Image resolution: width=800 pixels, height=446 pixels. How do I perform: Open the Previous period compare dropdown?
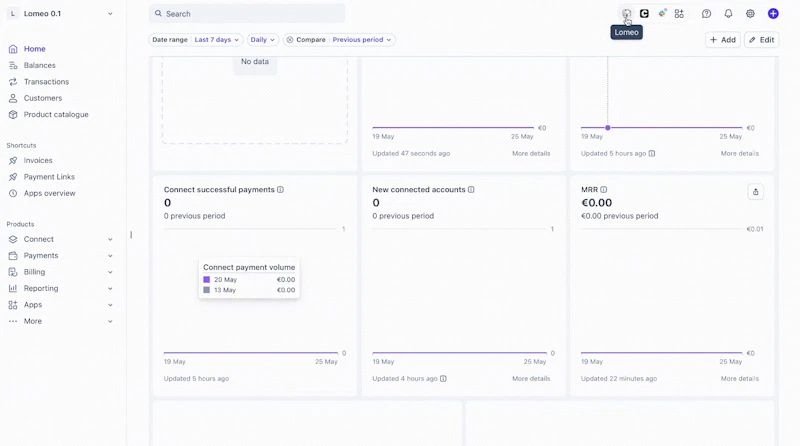pos(362,40)
